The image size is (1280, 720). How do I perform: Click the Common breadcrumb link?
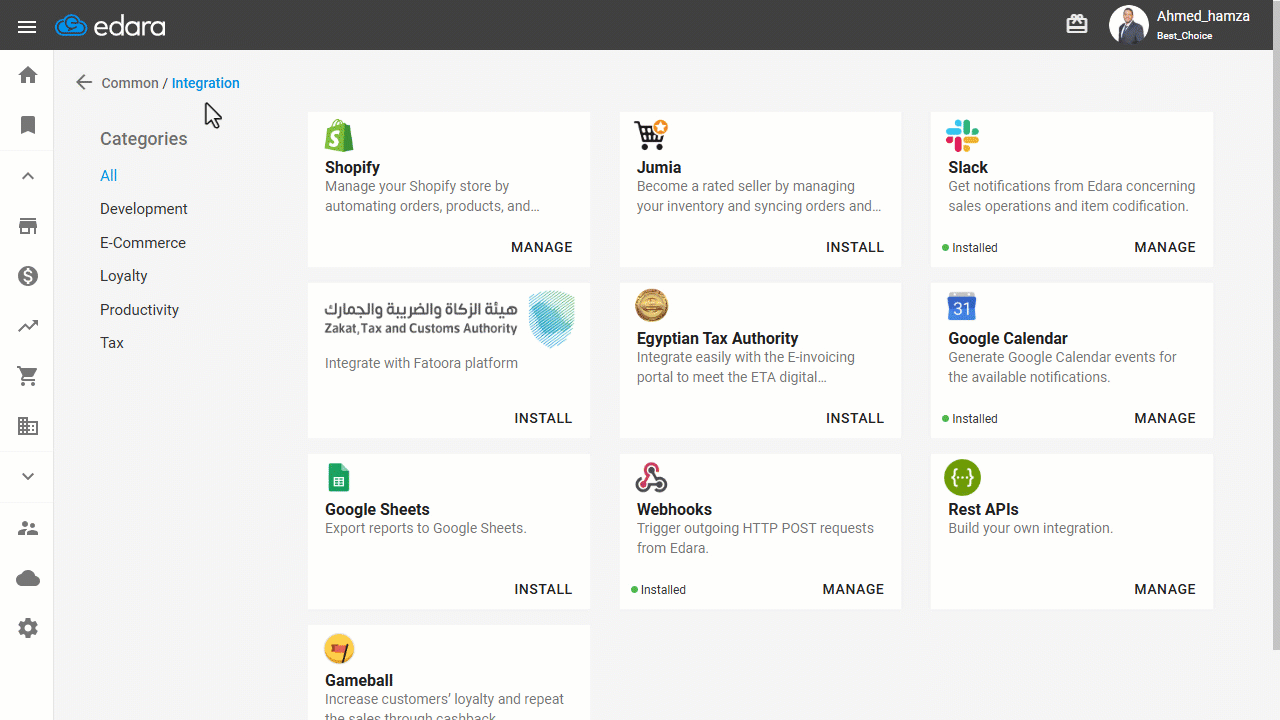coord(130,83)
